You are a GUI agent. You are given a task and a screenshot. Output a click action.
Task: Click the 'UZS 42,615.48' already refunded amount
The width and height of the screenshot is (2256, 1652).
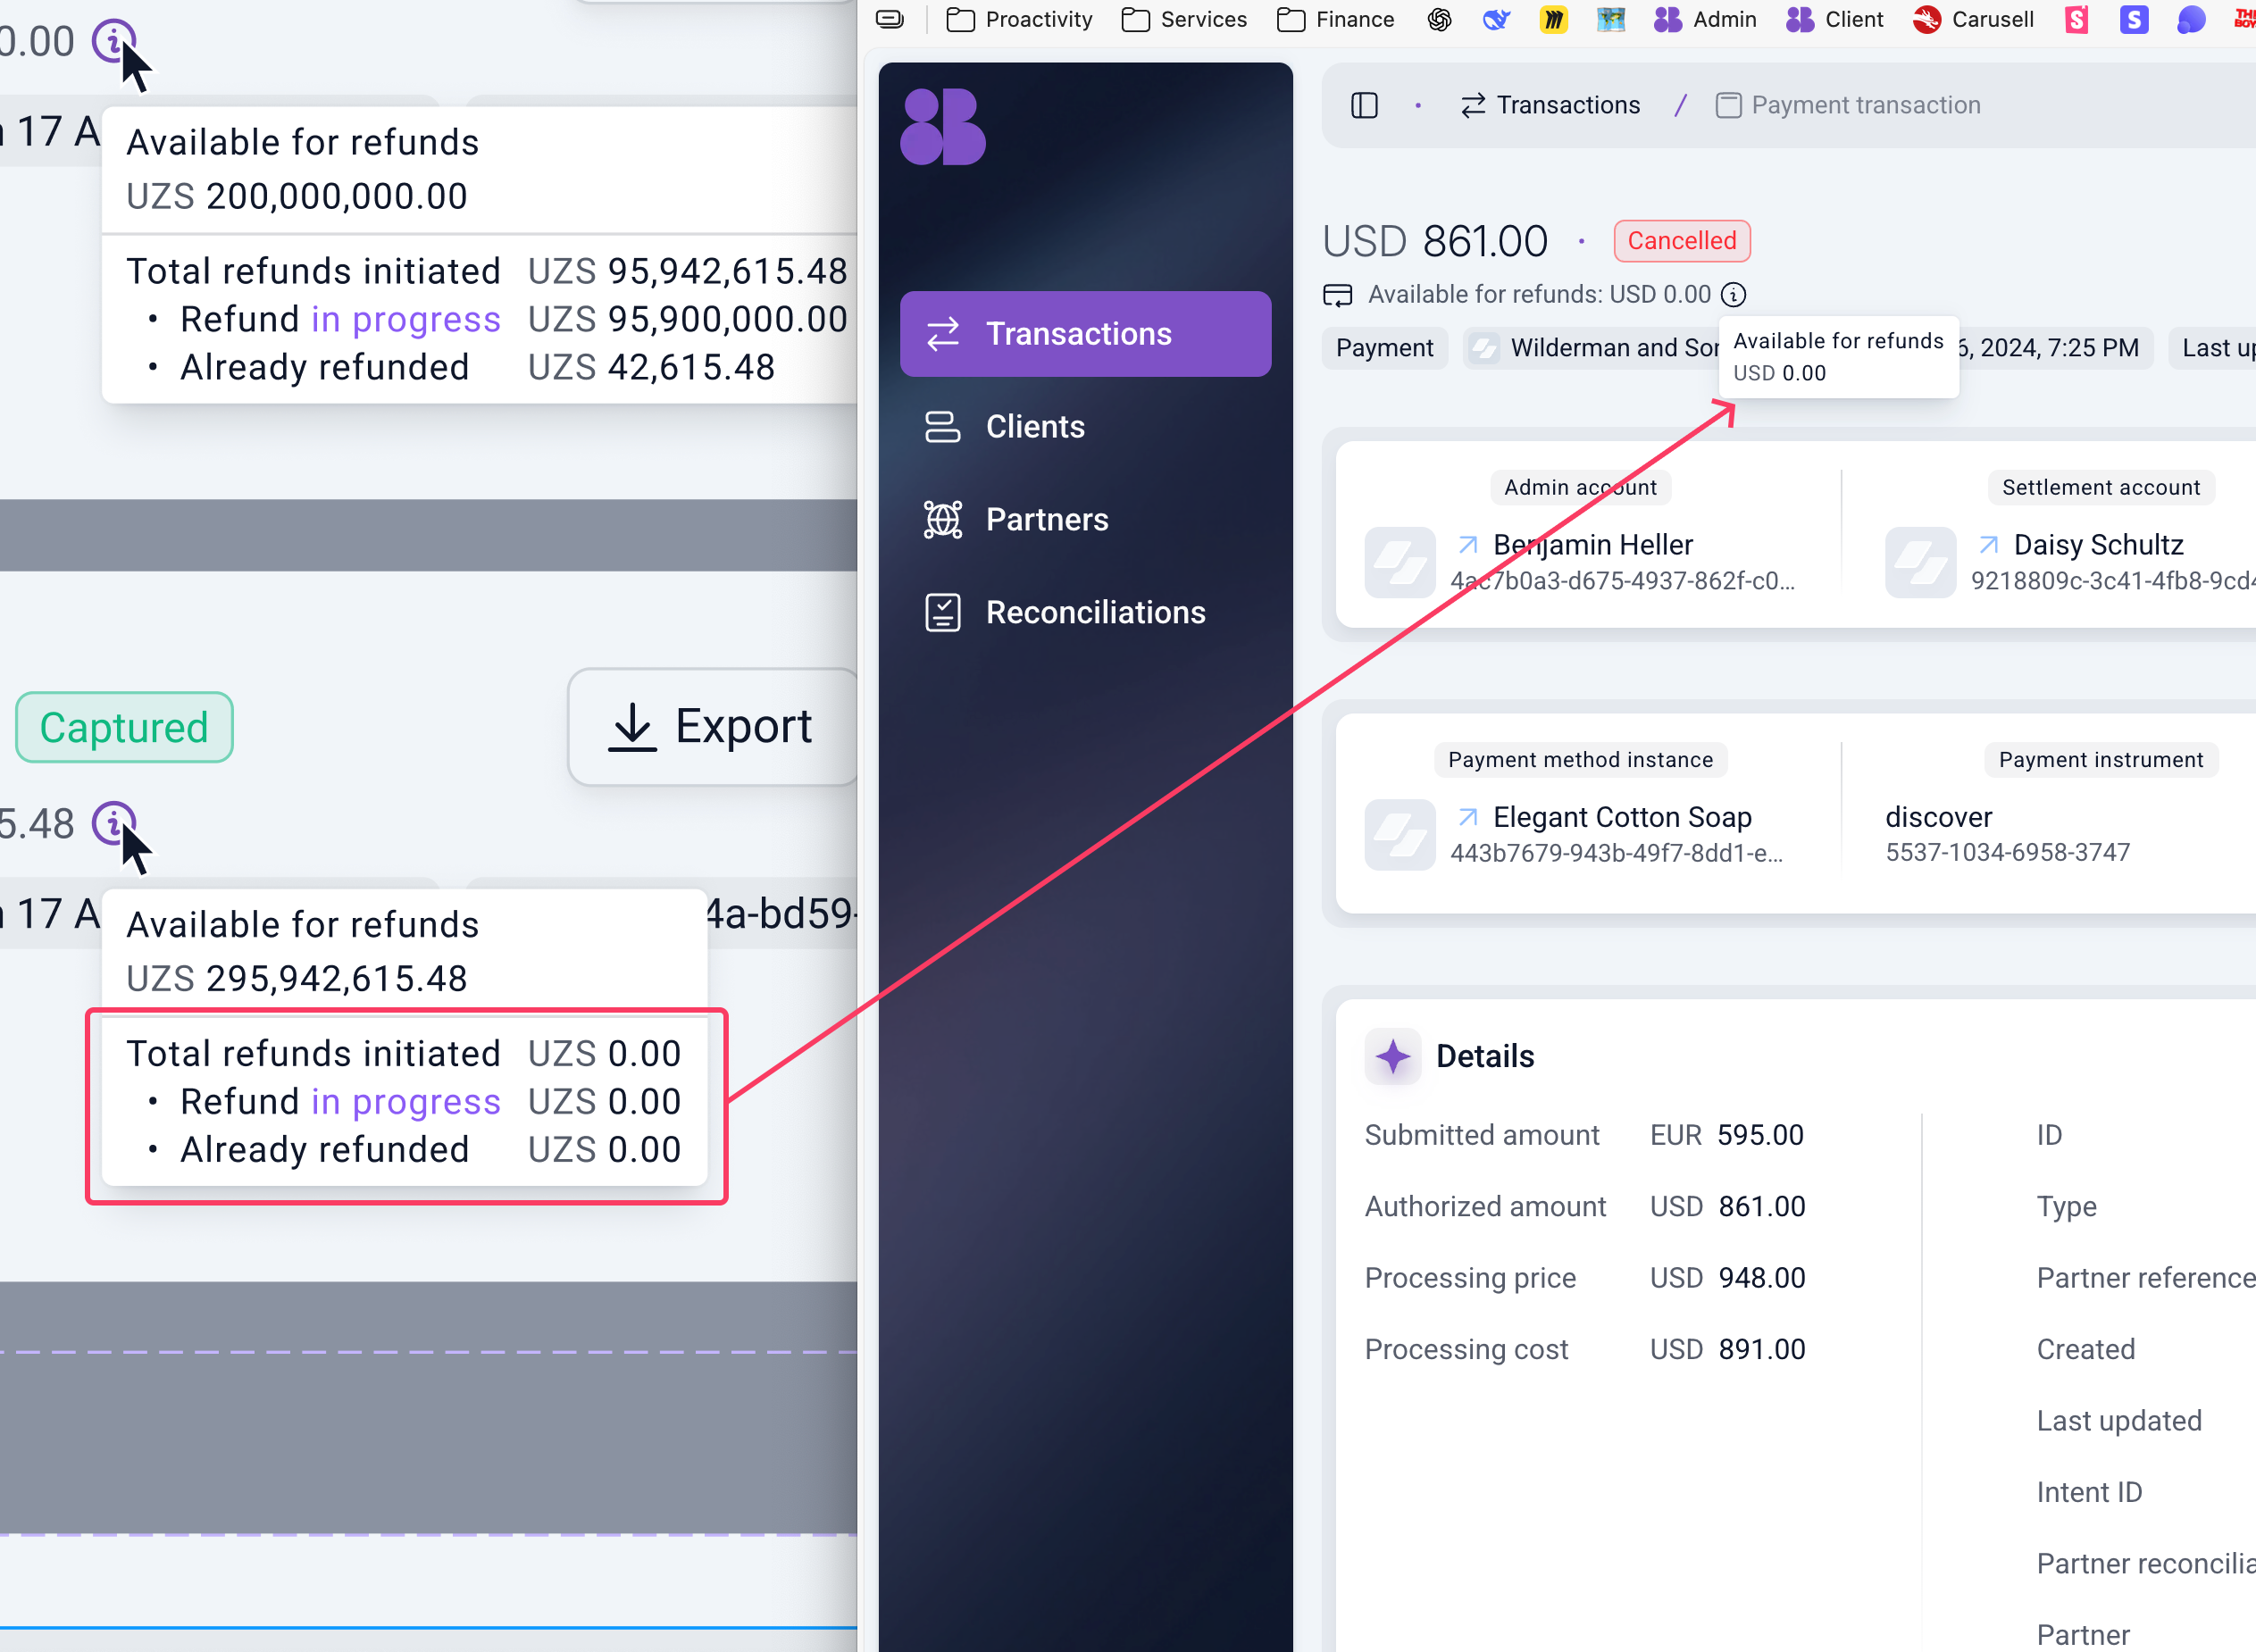pyautogui.click(x=651, y=367)
